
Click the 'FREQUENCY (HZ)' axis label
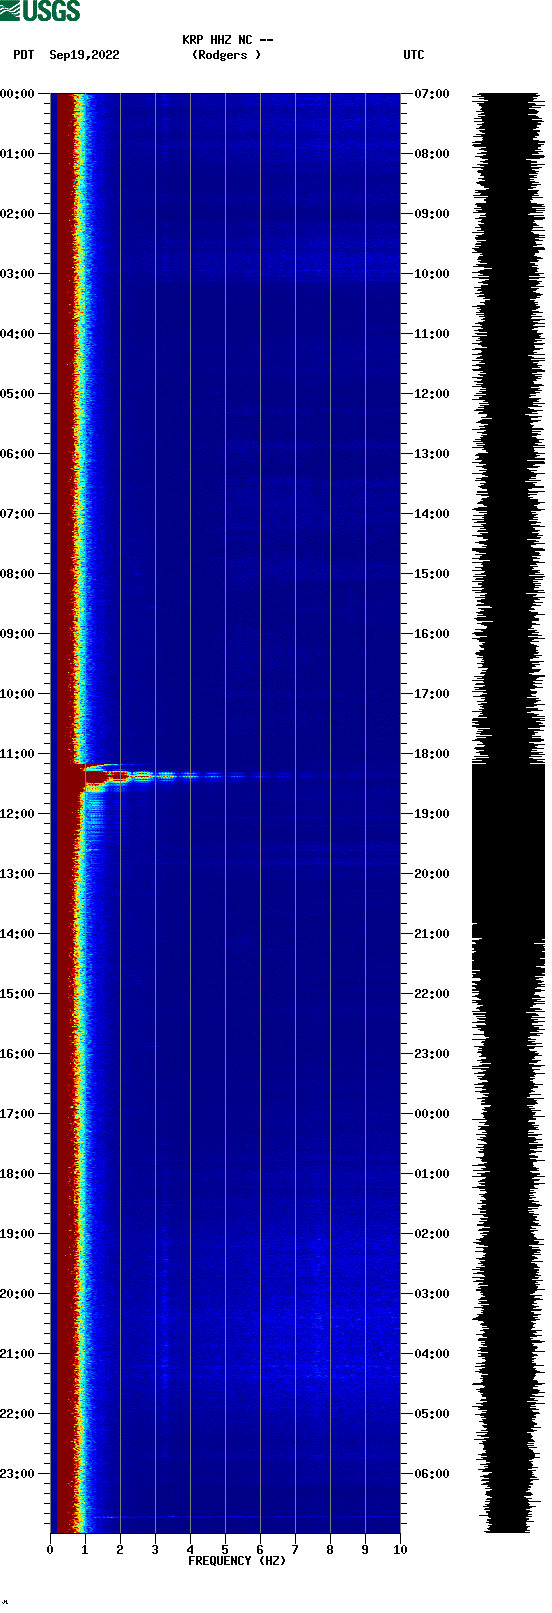point(237,1561)
